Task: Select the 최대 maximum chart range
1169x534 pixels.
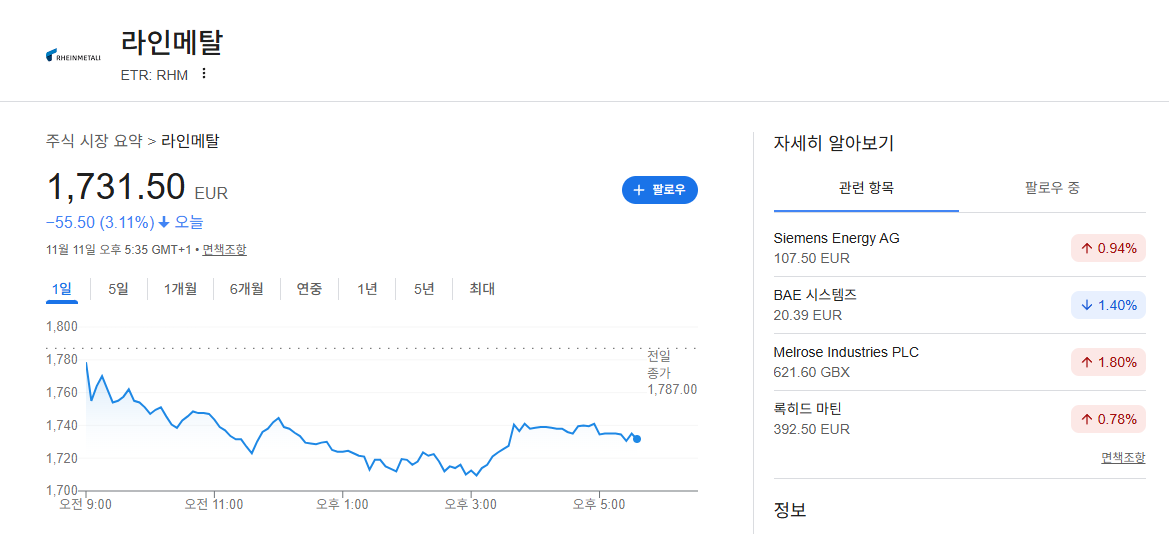Action: click(x=482, y=289)
